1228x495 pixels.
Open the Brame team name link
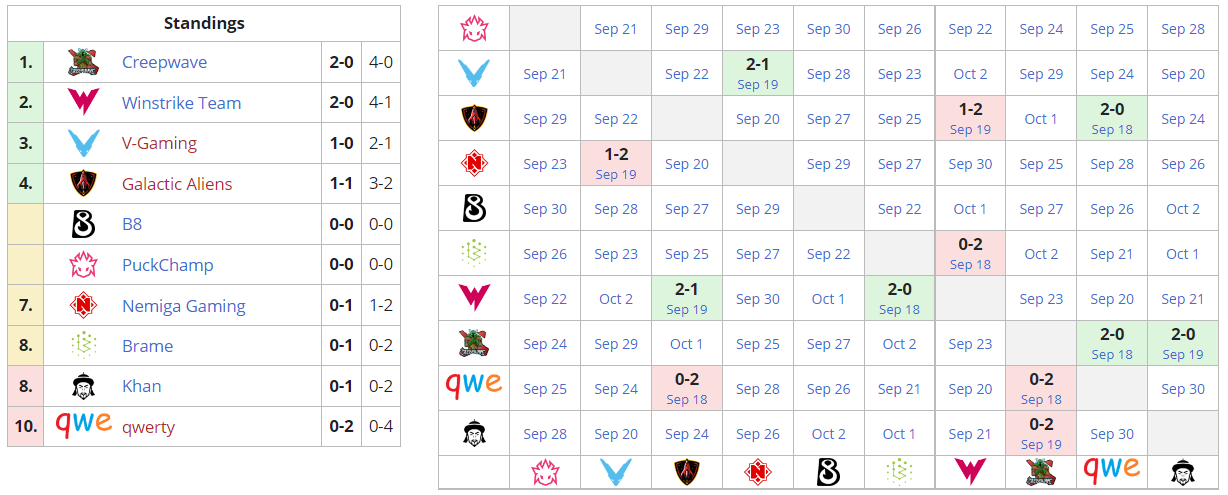pyautogui.click(x=147, y=346)
